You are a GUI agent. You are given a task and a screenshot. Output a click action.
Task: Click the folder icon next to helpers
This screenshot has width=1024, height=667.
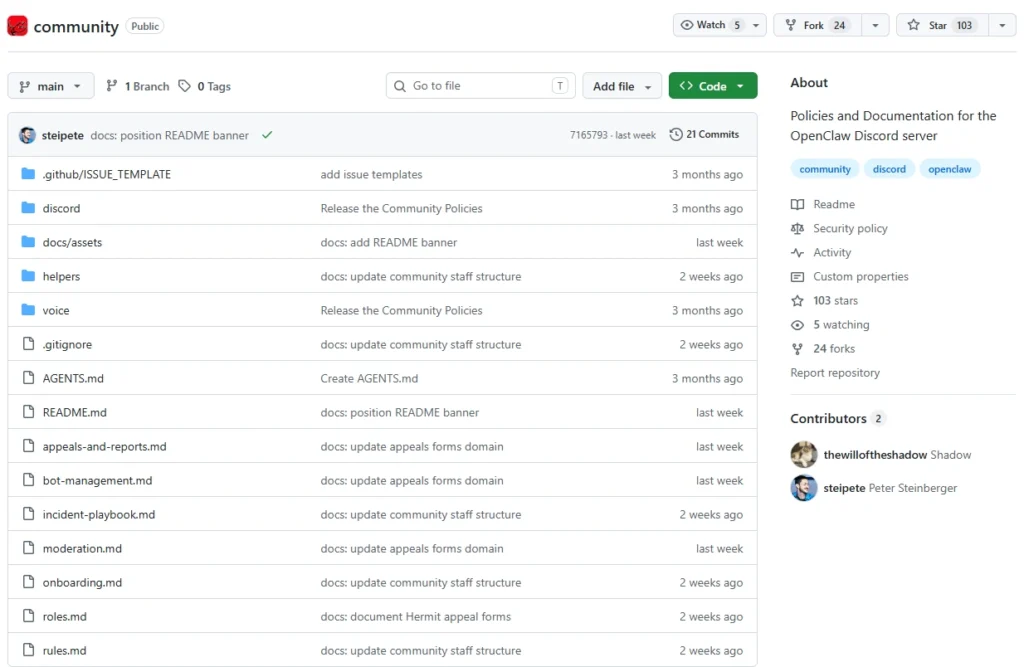(x=27, y=276)
